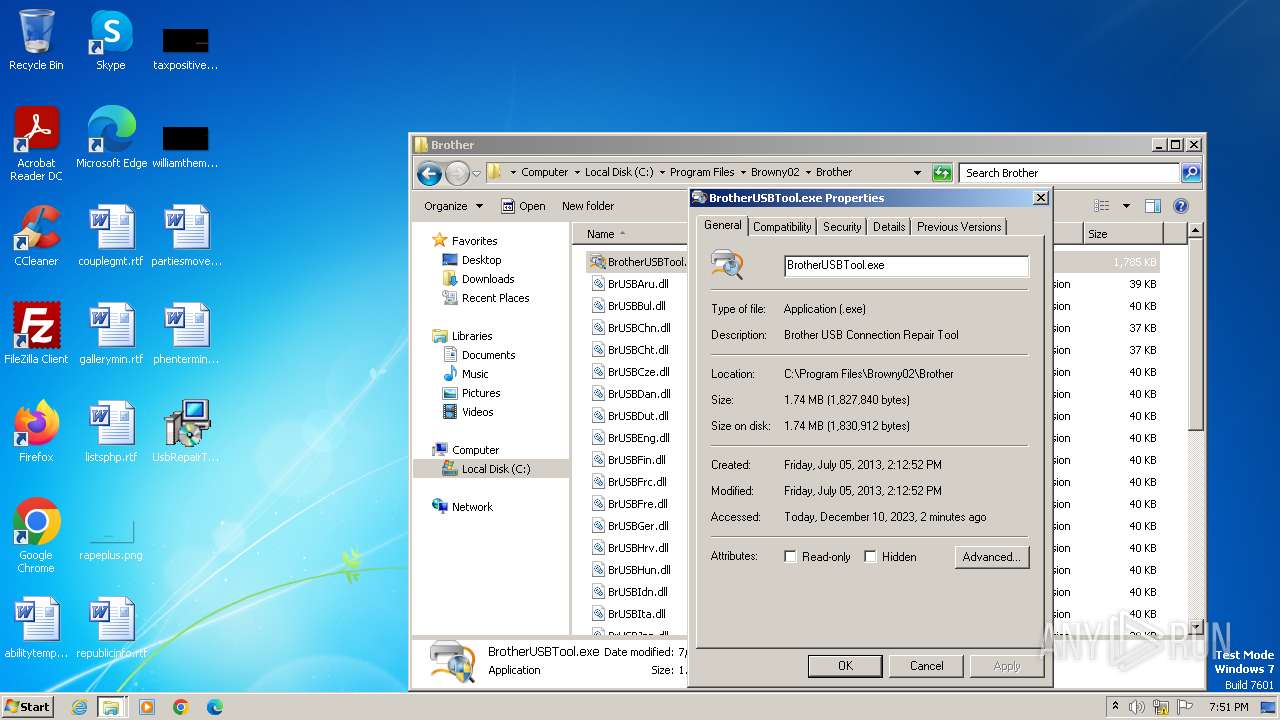
Task: Select Downloads in Favorites
Action: (x=488, y=279)
